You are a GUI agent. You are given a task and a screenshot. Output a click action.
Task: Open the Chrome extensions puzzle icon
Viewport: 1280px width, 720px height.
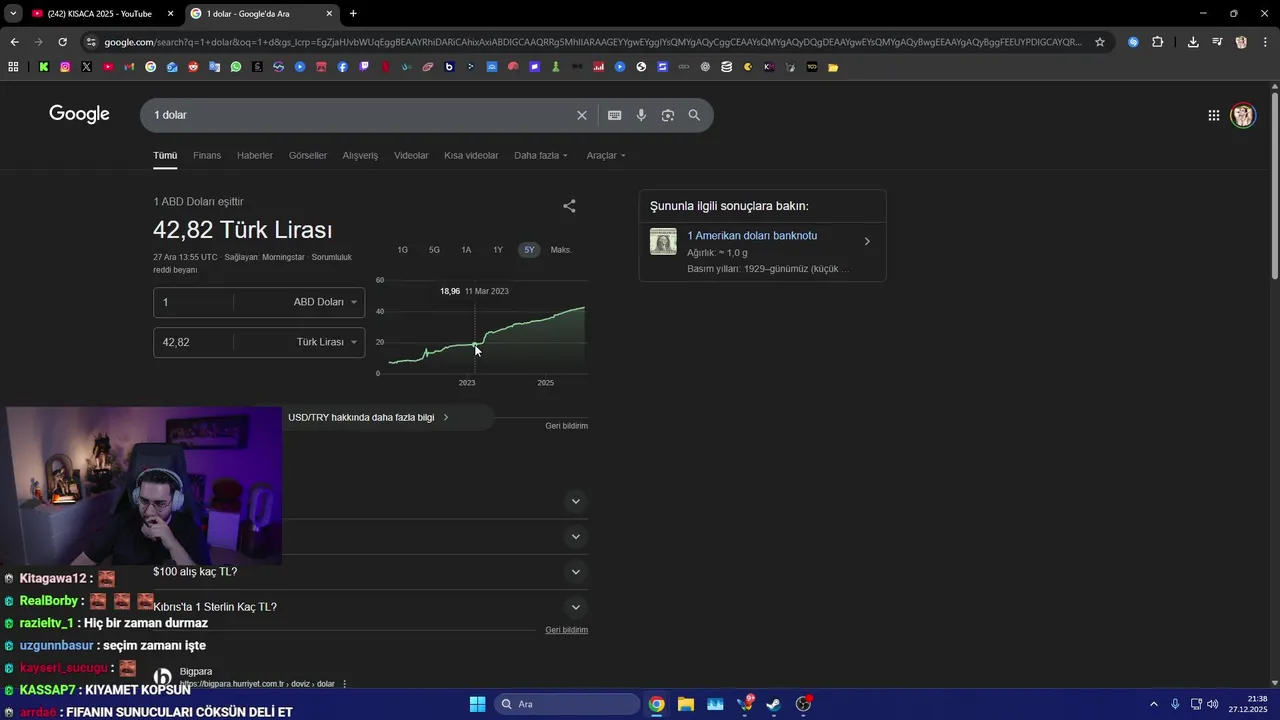pos(1158,42)
